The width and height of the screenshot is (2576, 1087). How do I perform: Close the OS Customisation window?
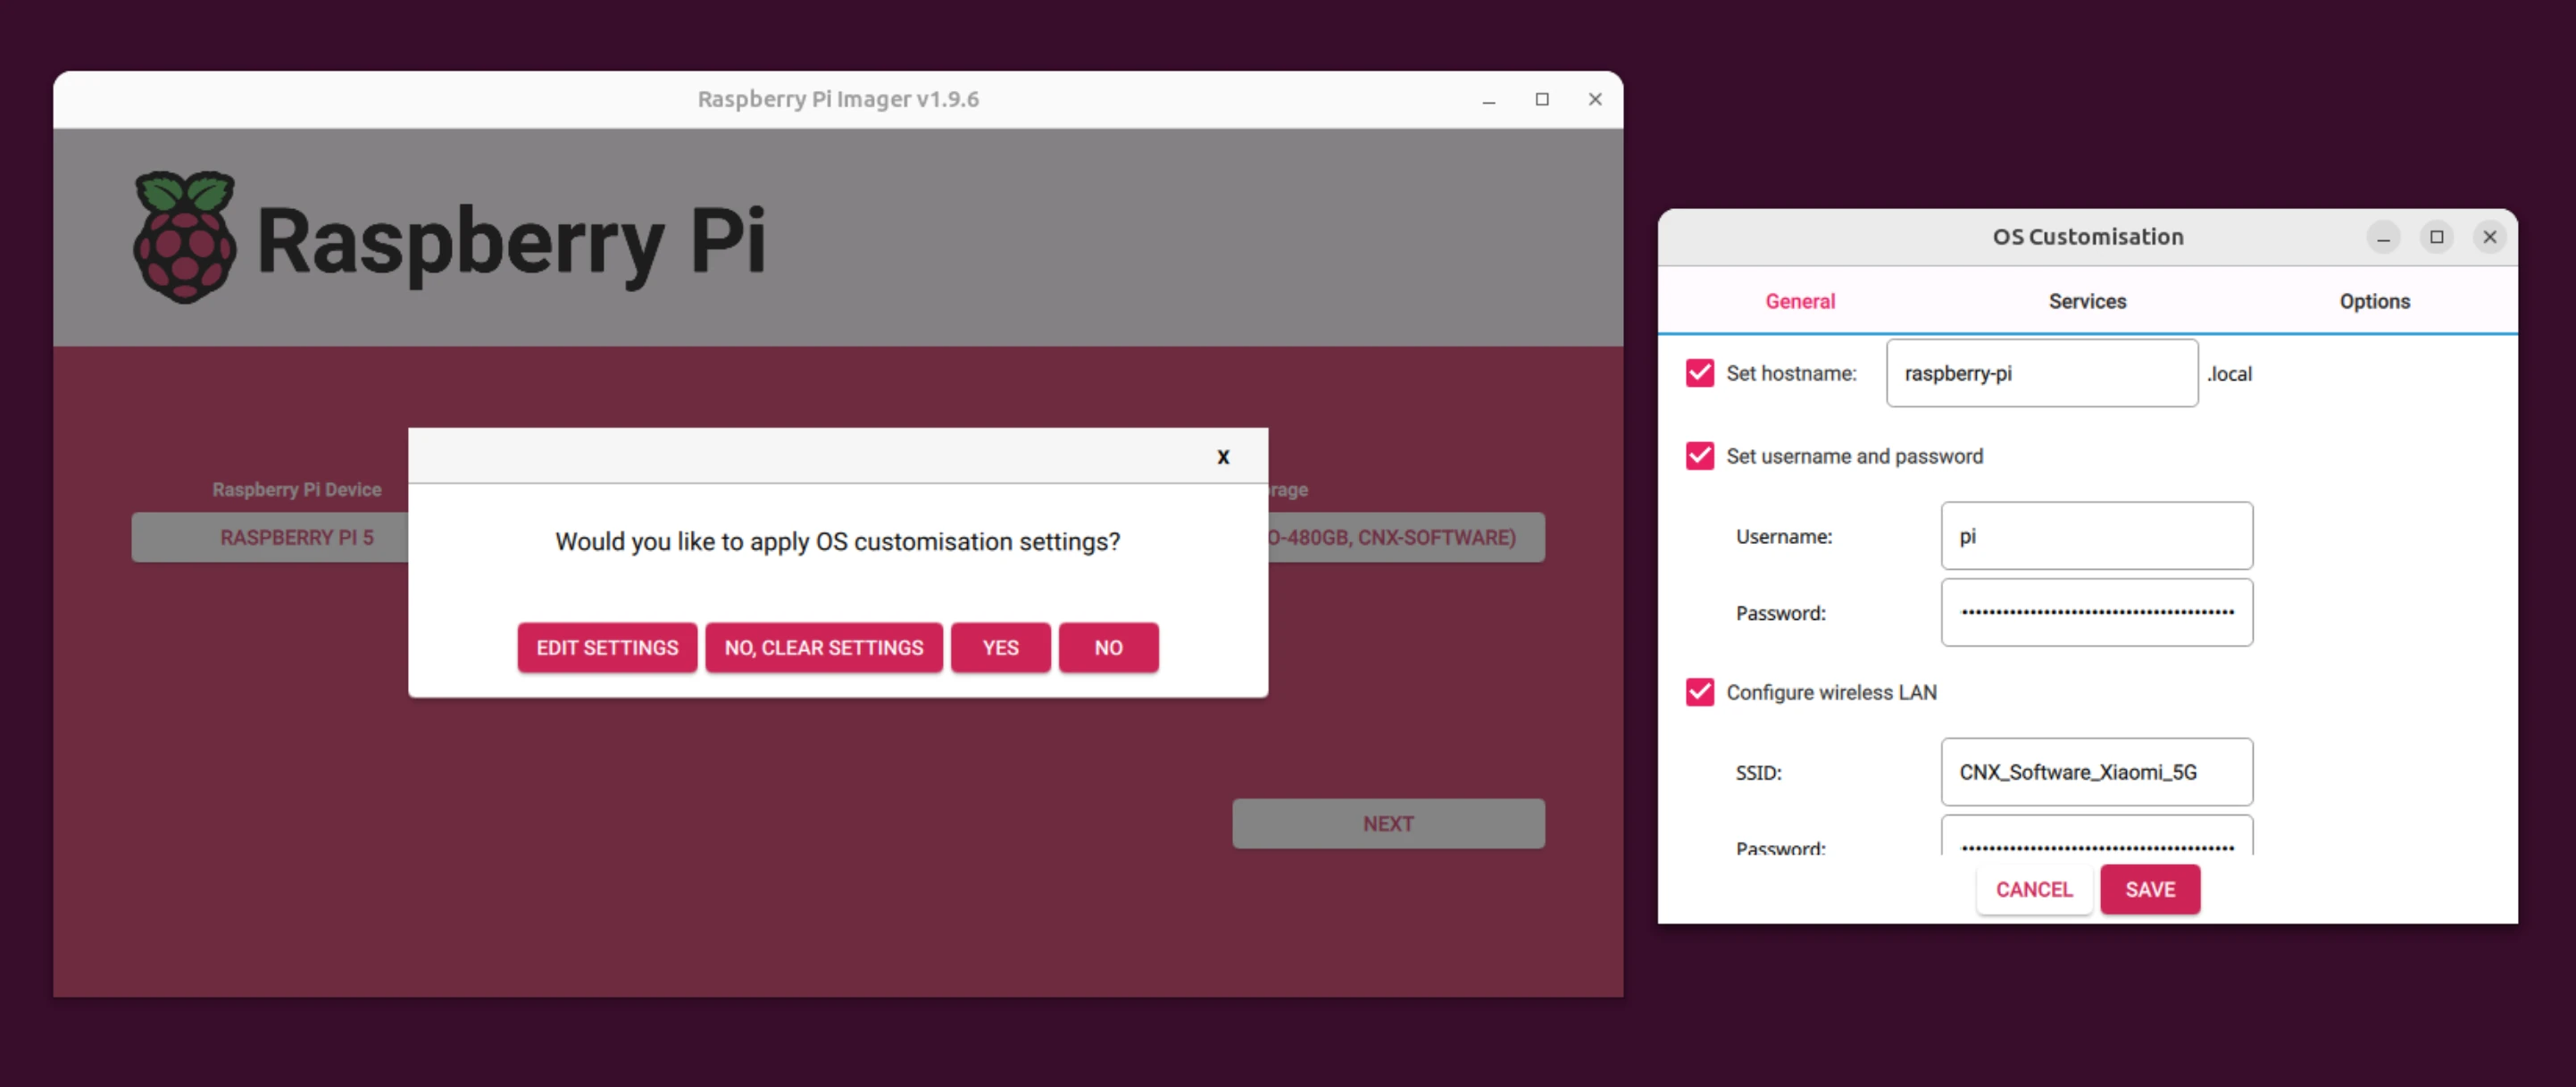tap(2489, 237)
